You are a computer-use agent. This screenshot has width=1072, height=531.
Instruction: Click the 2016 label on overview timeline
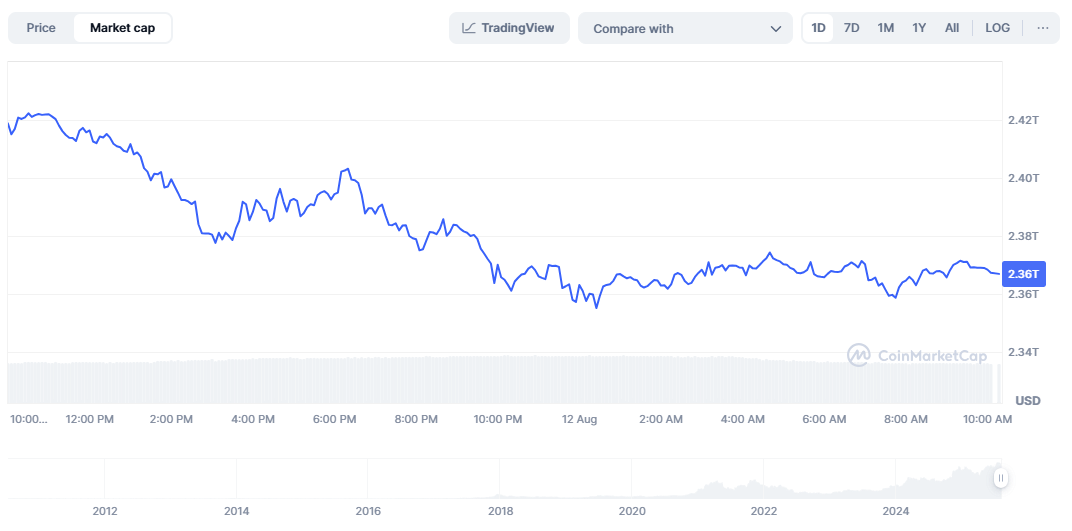368,510
